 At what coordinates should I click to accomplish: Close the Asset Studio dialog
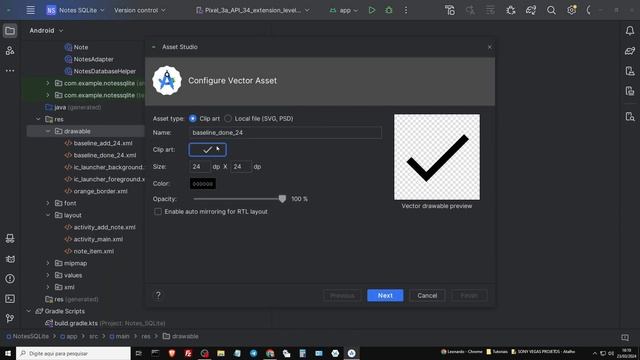(x=489, y=47)
